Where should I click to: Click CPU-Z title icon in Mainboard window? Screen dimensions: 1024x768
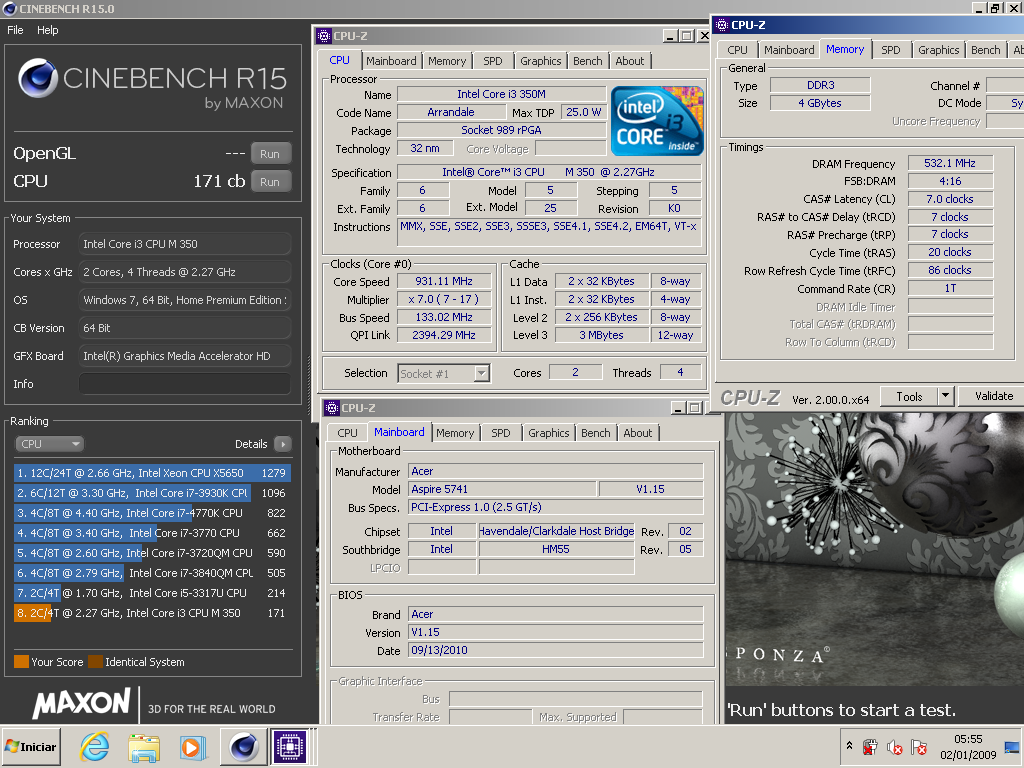(x=332, y=408)
